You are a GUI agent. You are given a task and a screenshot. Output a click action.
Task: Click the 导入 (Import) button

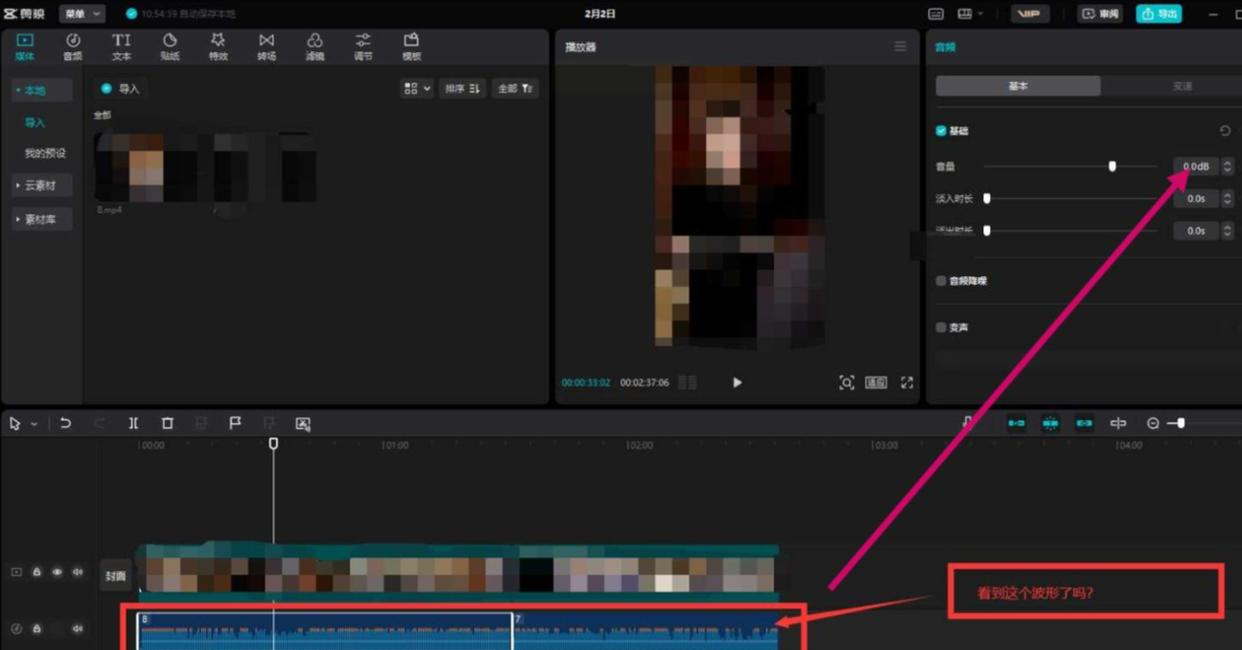pyautogui.click(x=120, y=89)
